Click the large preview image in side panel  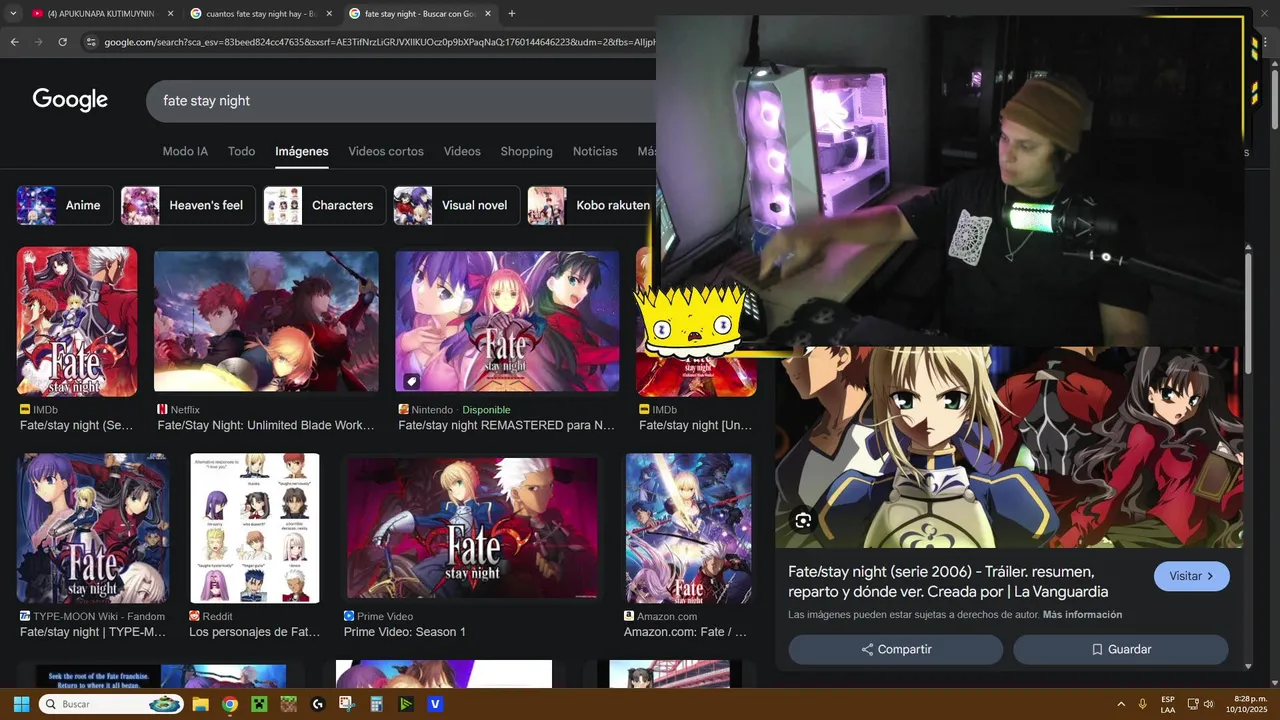(1010, 447)
